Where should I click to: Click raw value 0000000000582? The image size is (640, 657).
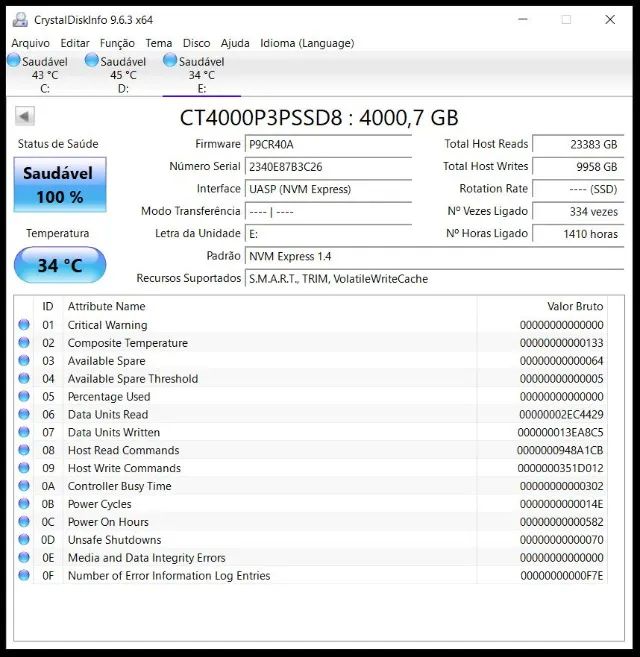[x=561, y=522]
